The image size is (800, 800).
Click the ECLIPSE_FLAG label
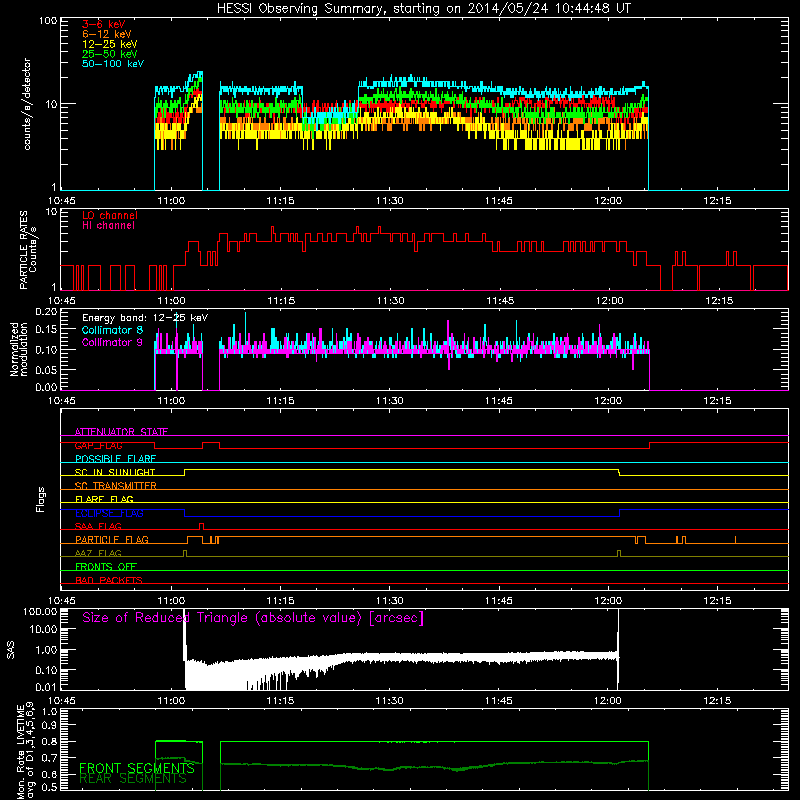pyautogui.click(x=109, y=513)
